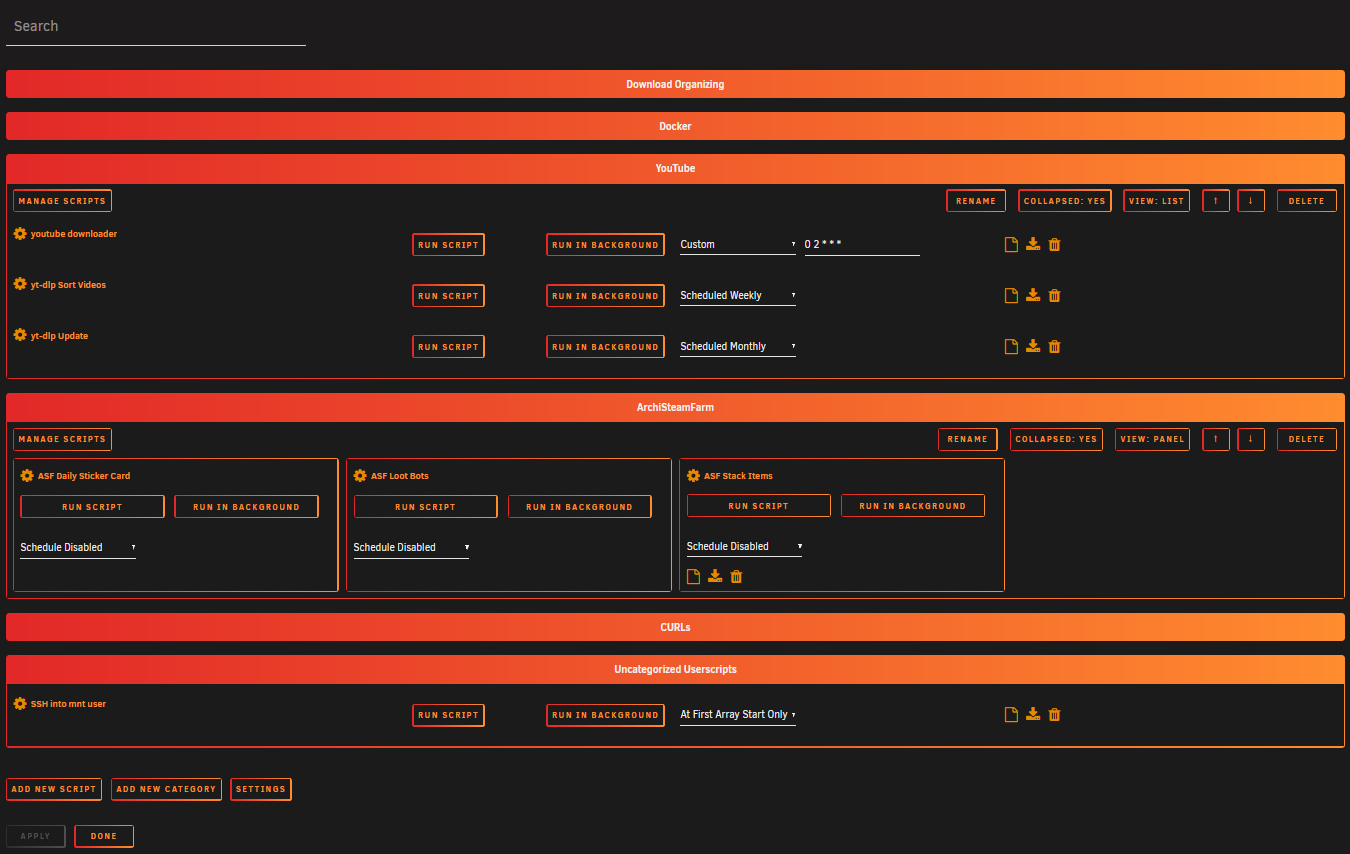Click Manage Scripts in ArchiSteamFarm category
The height and width of the screenshot is (854, 1350).
point(62,439)
